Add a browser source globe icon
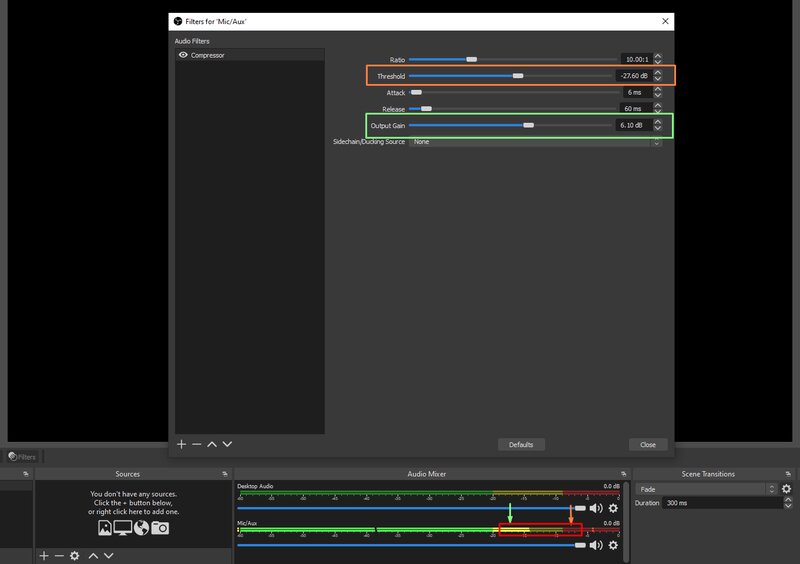 (141, 528)
